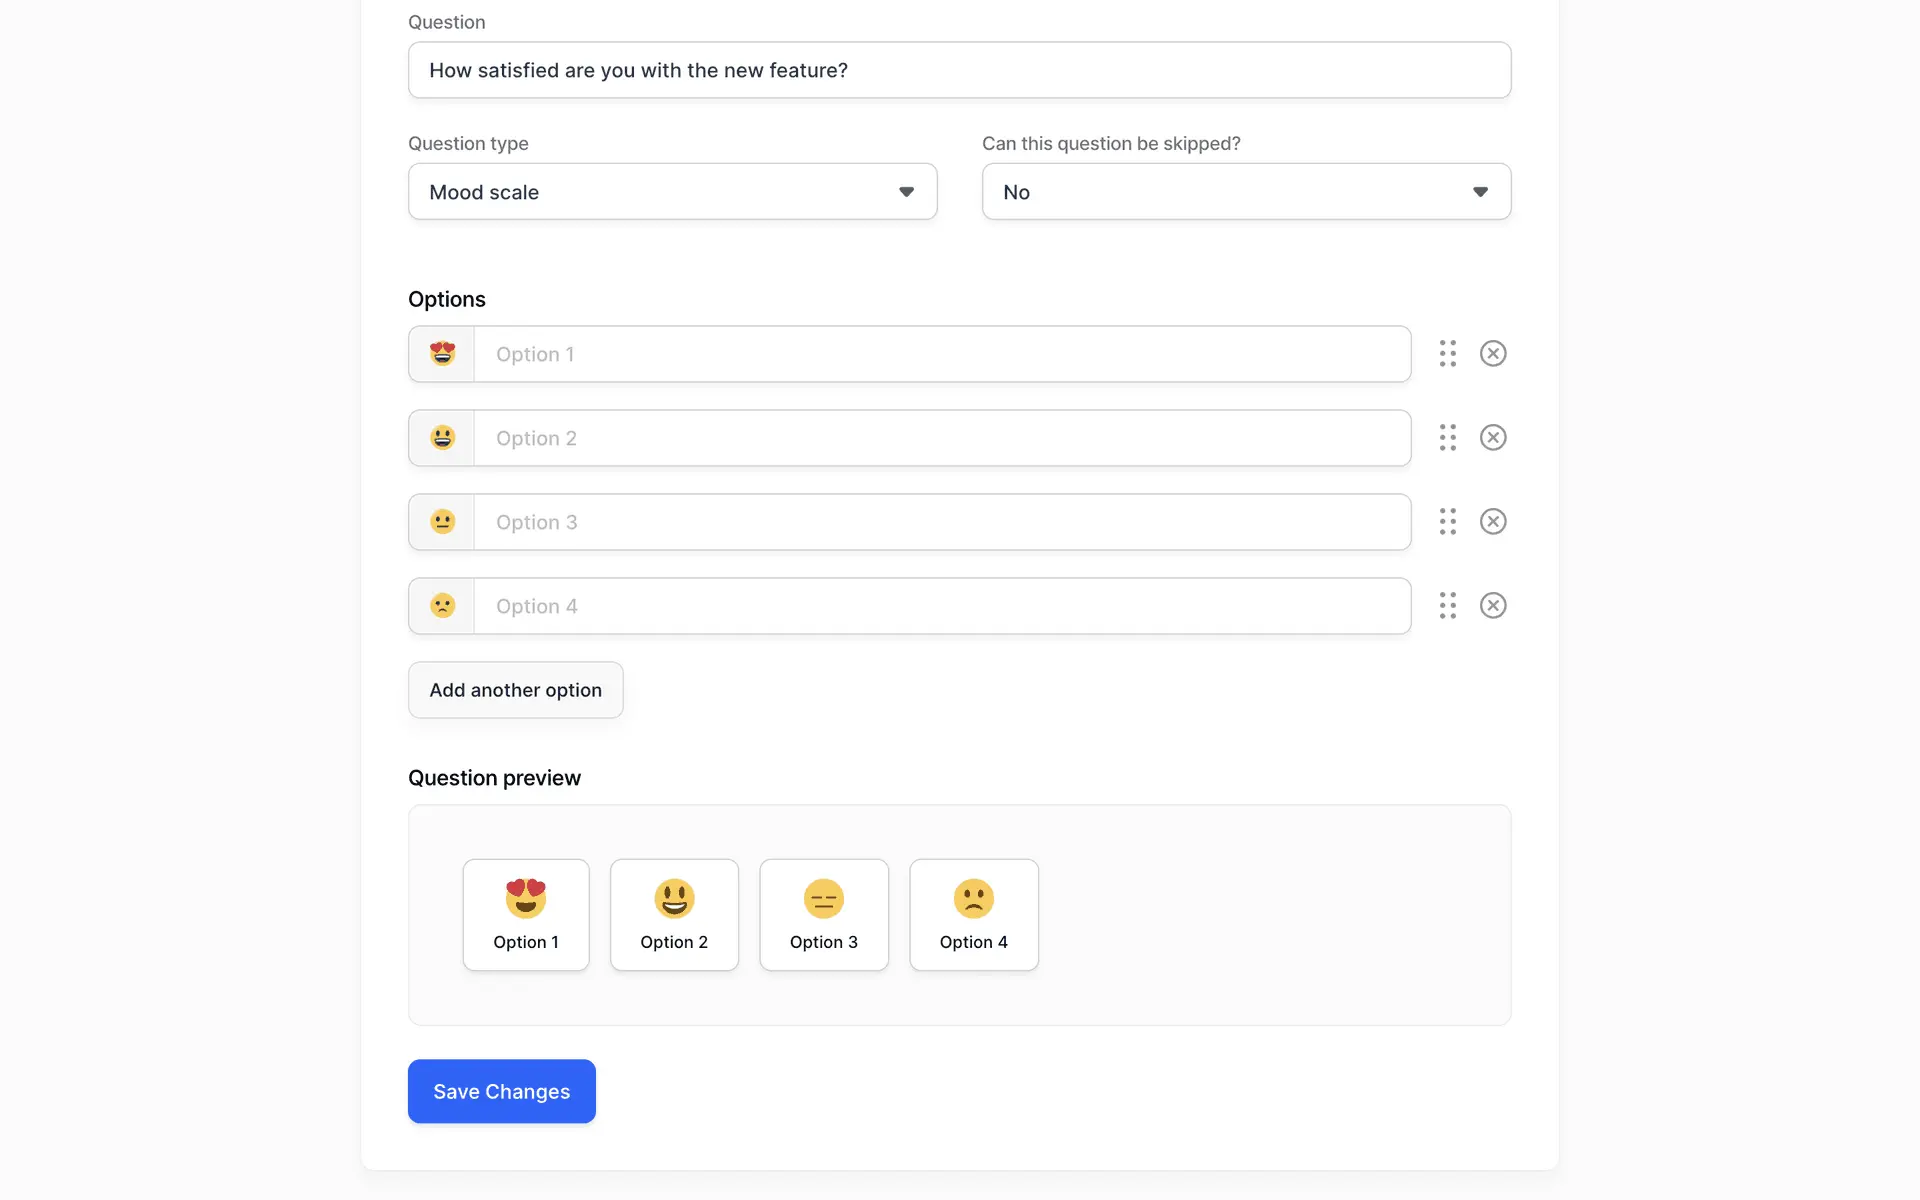The width and height of the screenshot is (1920, 1200).
Task: Click the sad face emoji for Option 4
Action: [442, 606]
